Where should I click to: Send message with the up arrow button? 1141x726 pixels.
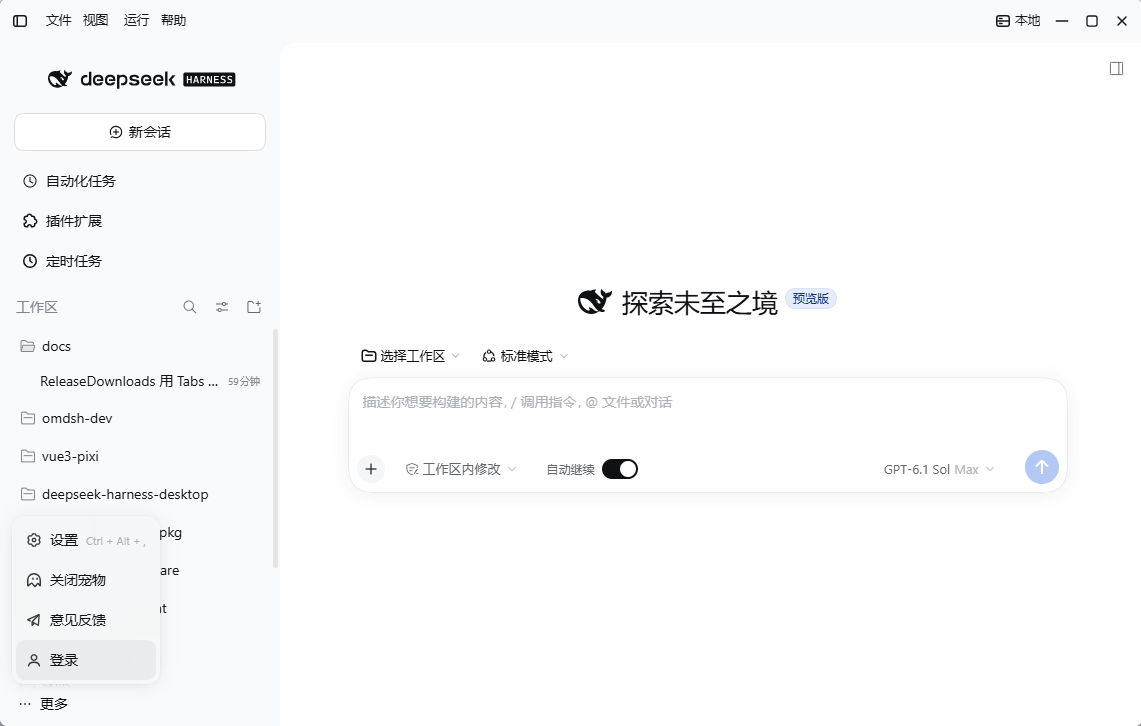pos(1041,467)
